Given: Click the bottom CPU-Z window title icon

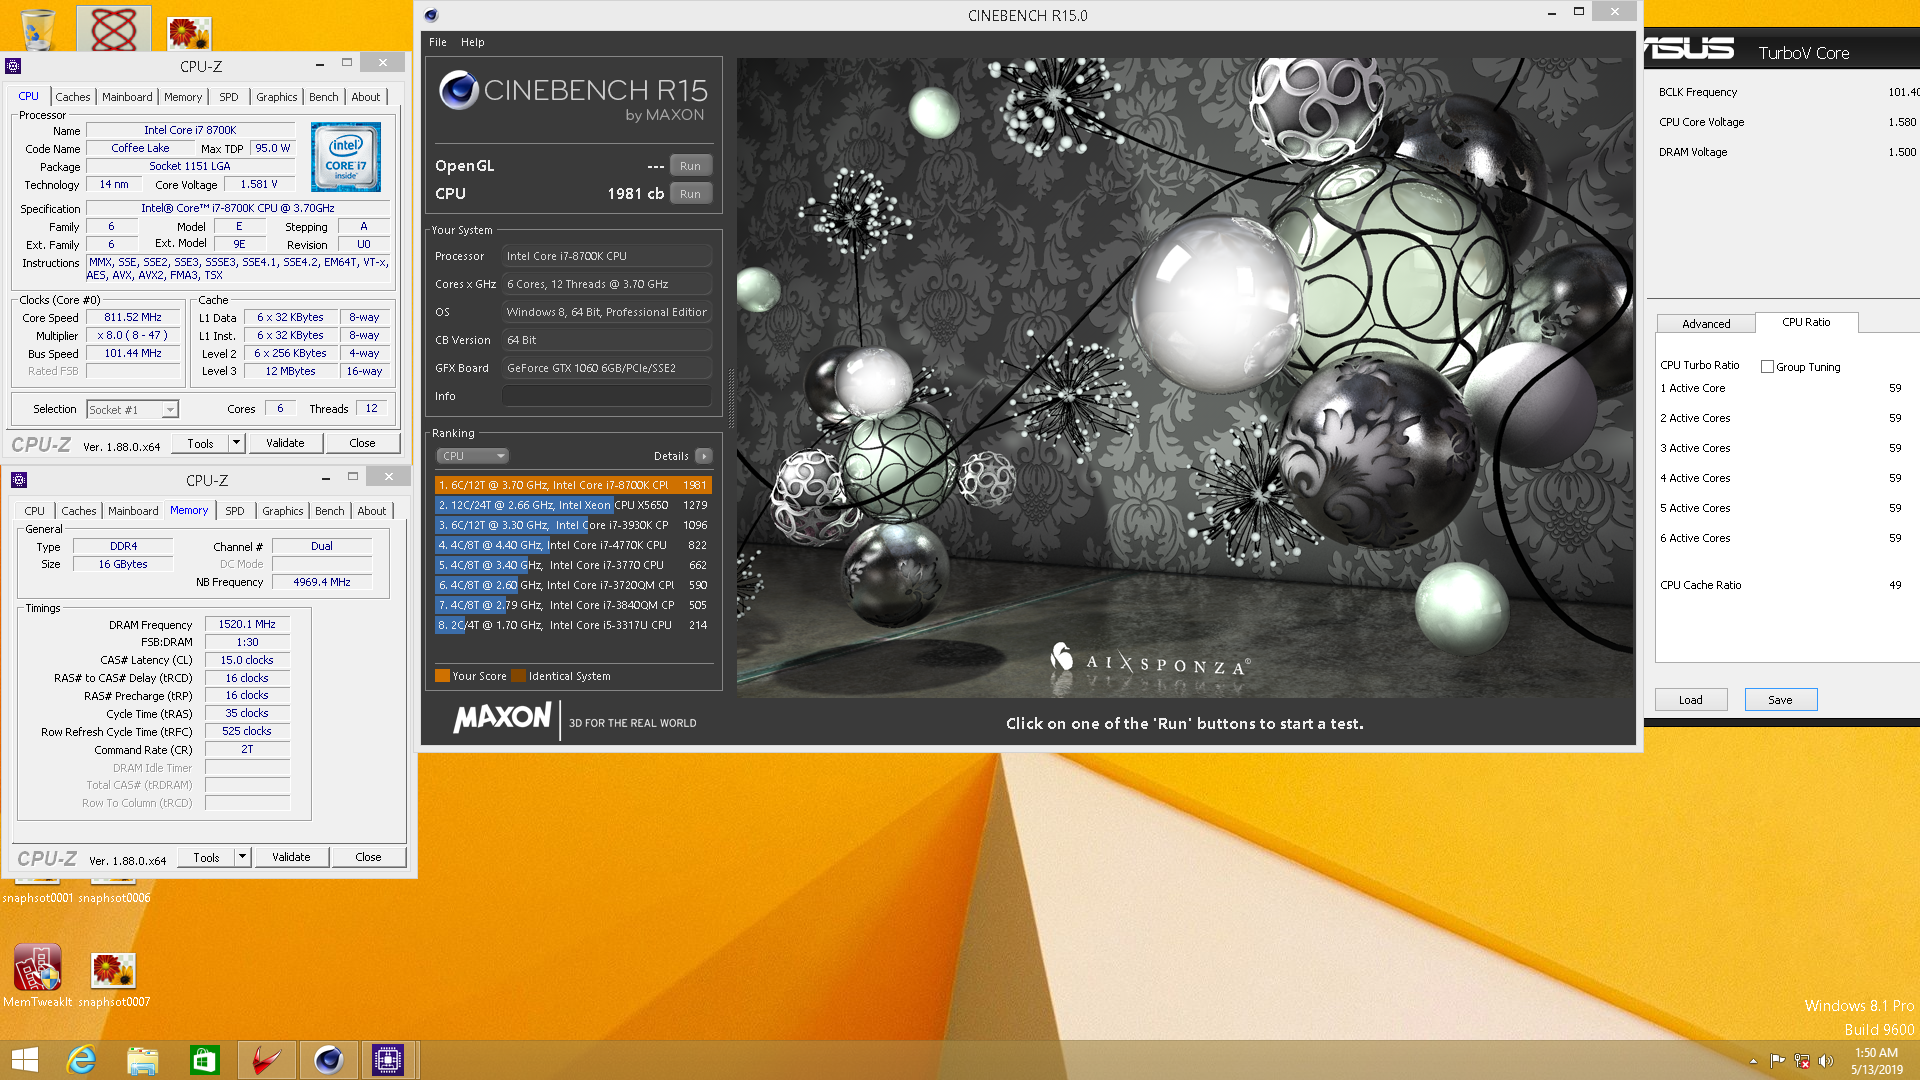Looking at the screenshot, I should point(19,480).
